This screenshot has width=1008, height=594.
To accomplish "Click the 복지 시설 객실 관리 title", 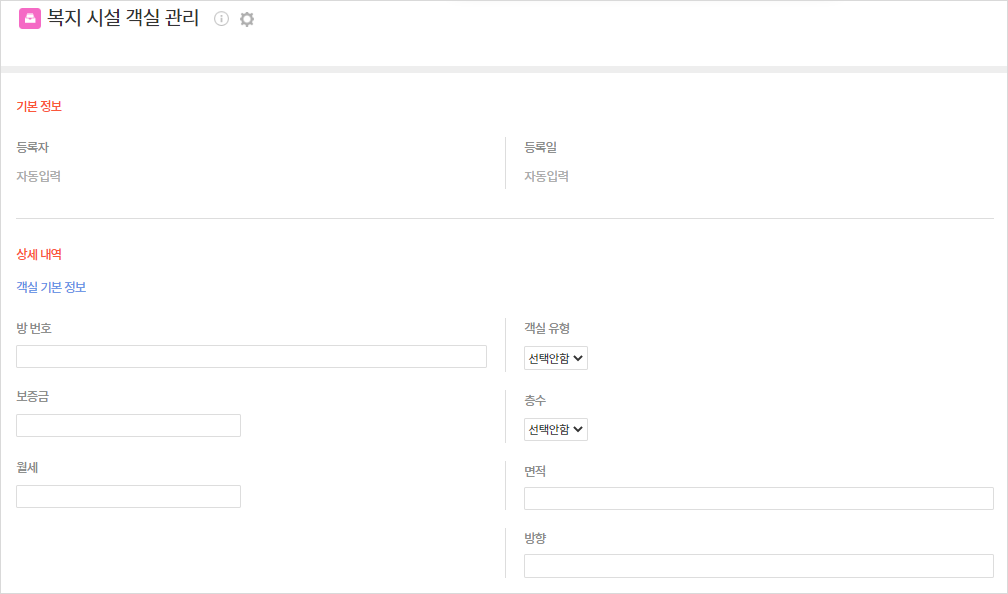I will [123, 18].
